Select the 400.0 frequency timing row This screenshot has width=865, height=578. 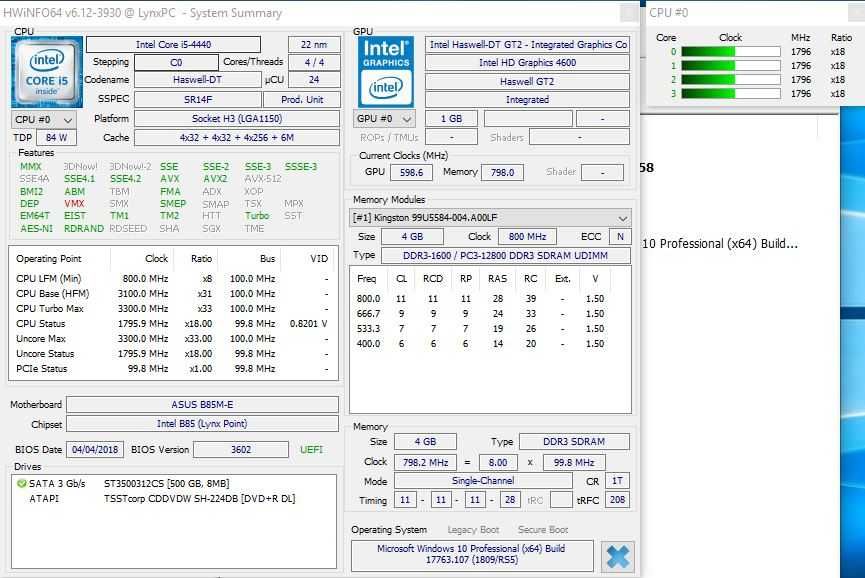pyautogui.click(x=481, y=344)
